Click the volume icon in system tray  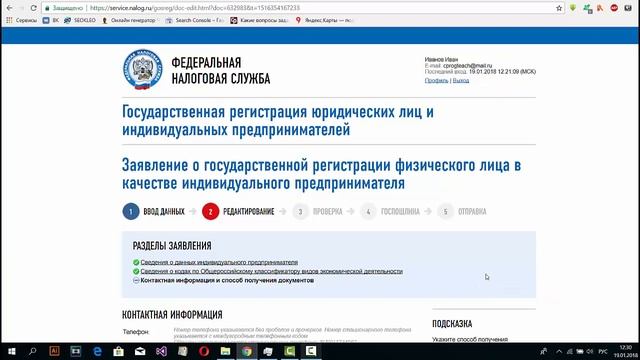(590, 351)
